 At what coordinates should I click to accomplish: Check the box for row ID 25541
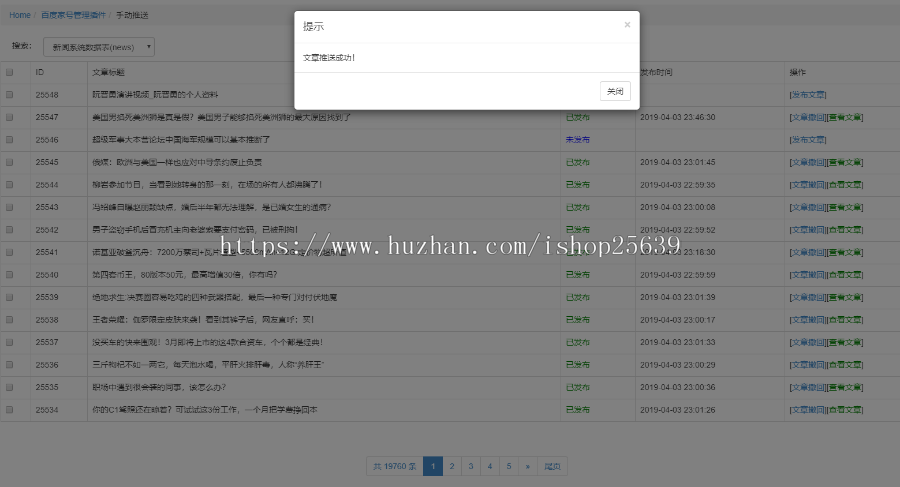coord(10,252)
